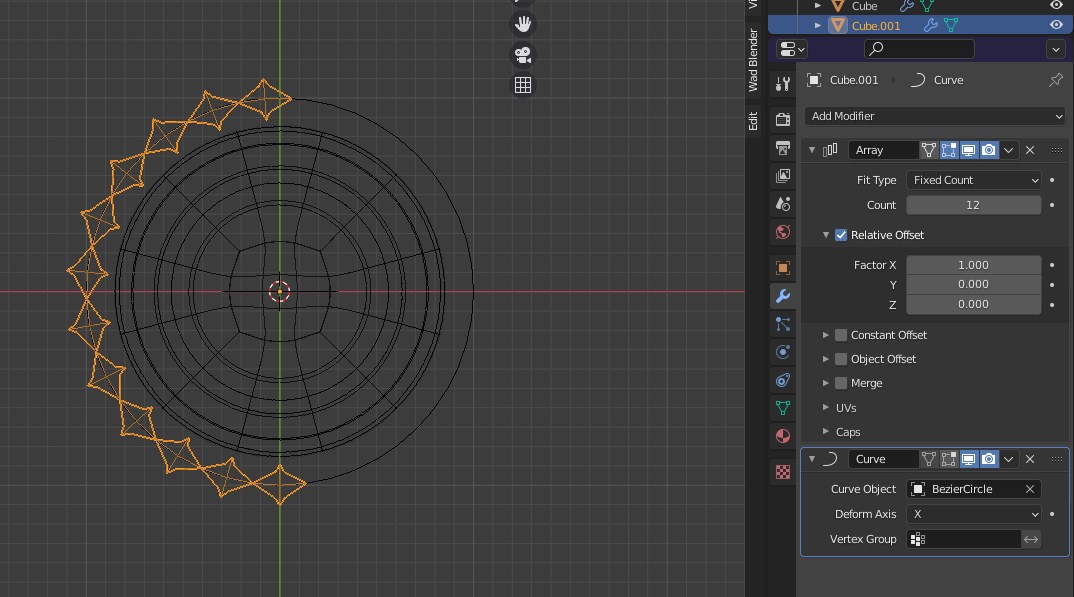Open the Texture Properties checkered tab
Viewport: 1074px width, 597px height.
(782, 471)
